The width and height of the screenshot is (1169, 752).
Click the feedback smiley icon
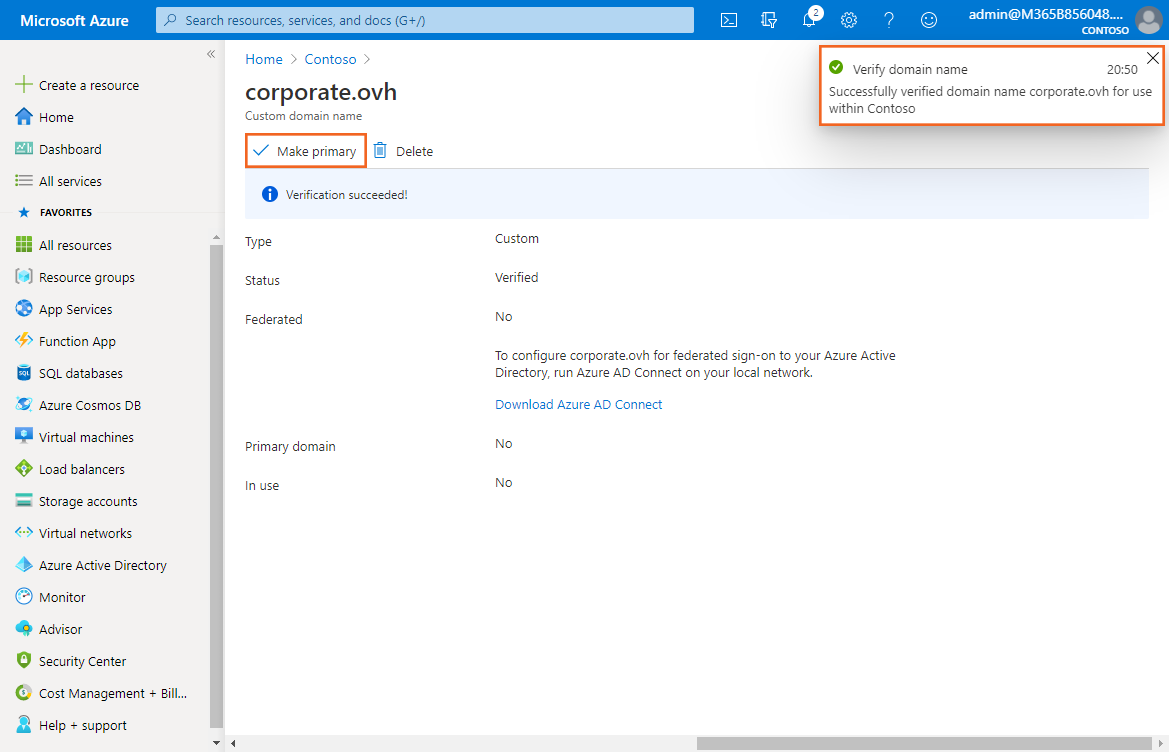pyautogui.click(x=929, y=20)
